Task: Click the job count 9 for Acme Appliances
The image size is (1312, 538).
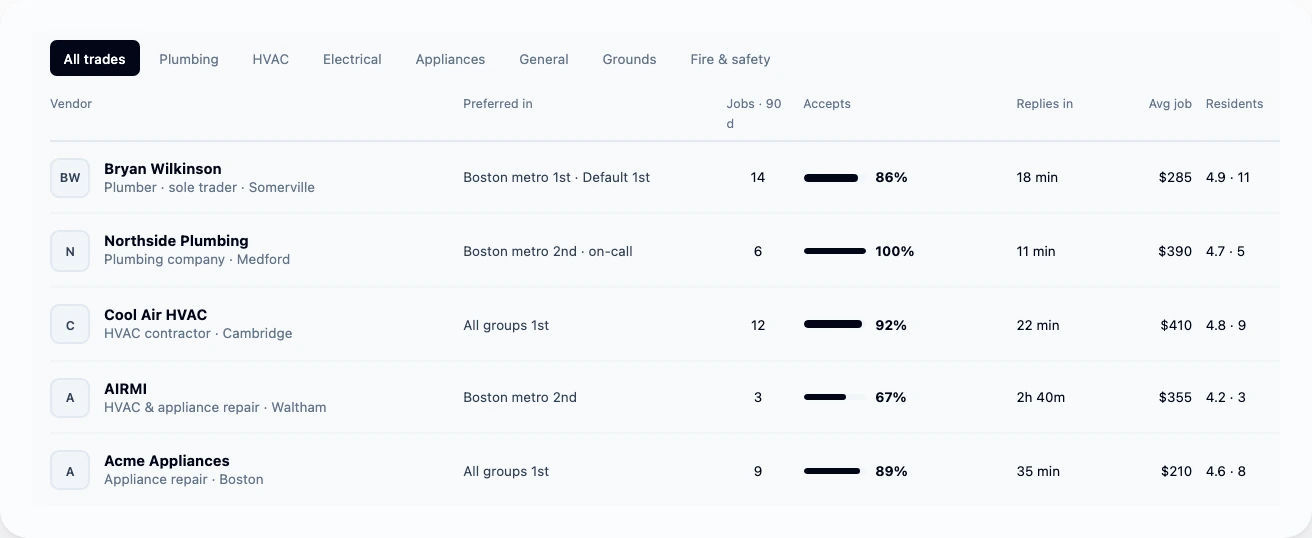Action: tap(758, 472)
